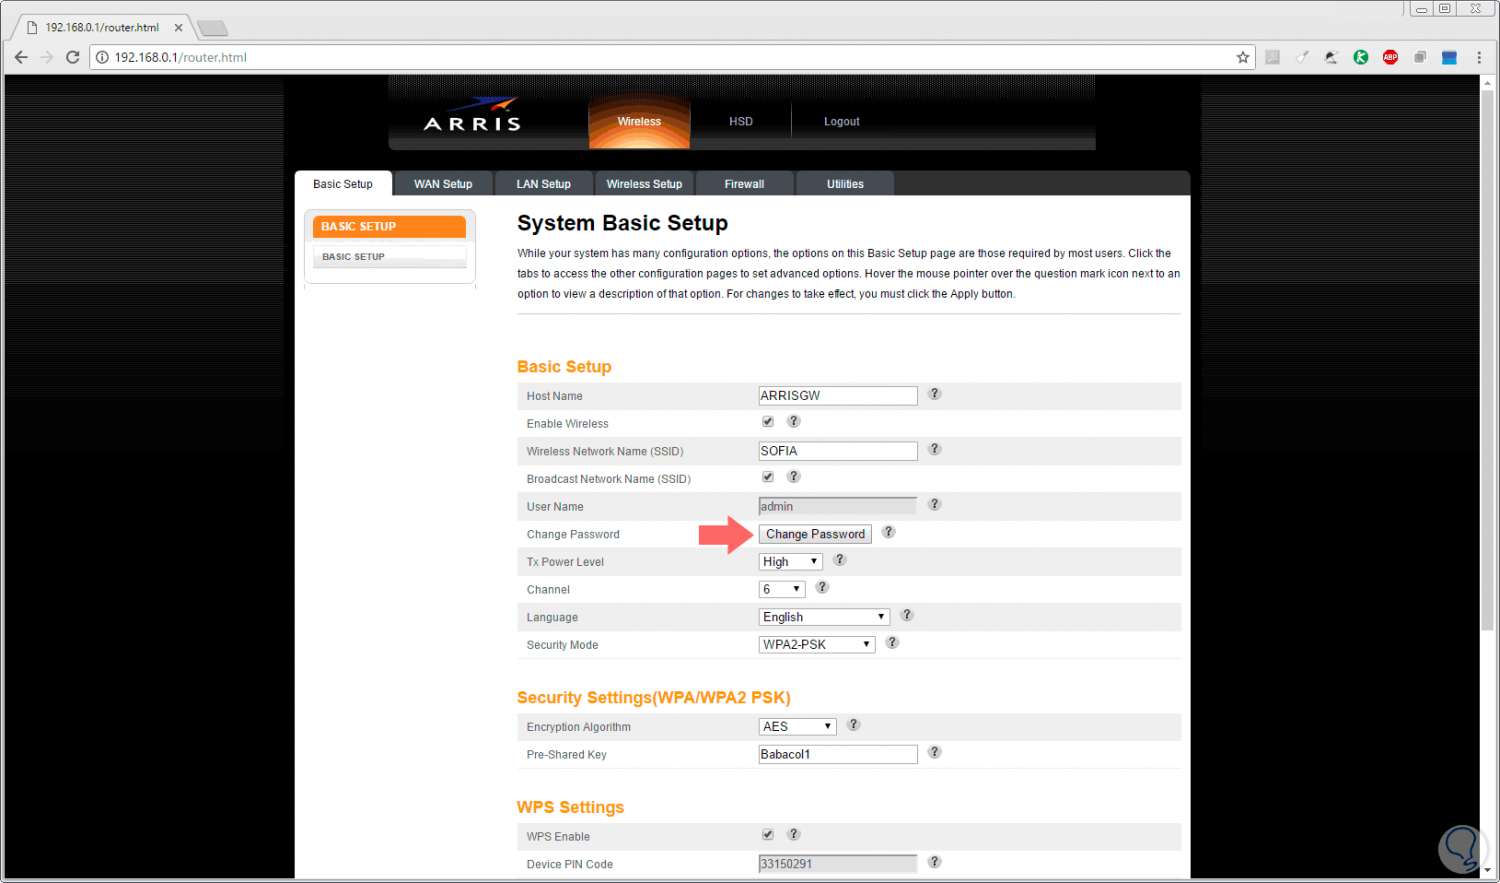This screenshot has width=1500, height=883.
Task: Show help for Encryption Algorithm
Action: [x=853, y=725]
